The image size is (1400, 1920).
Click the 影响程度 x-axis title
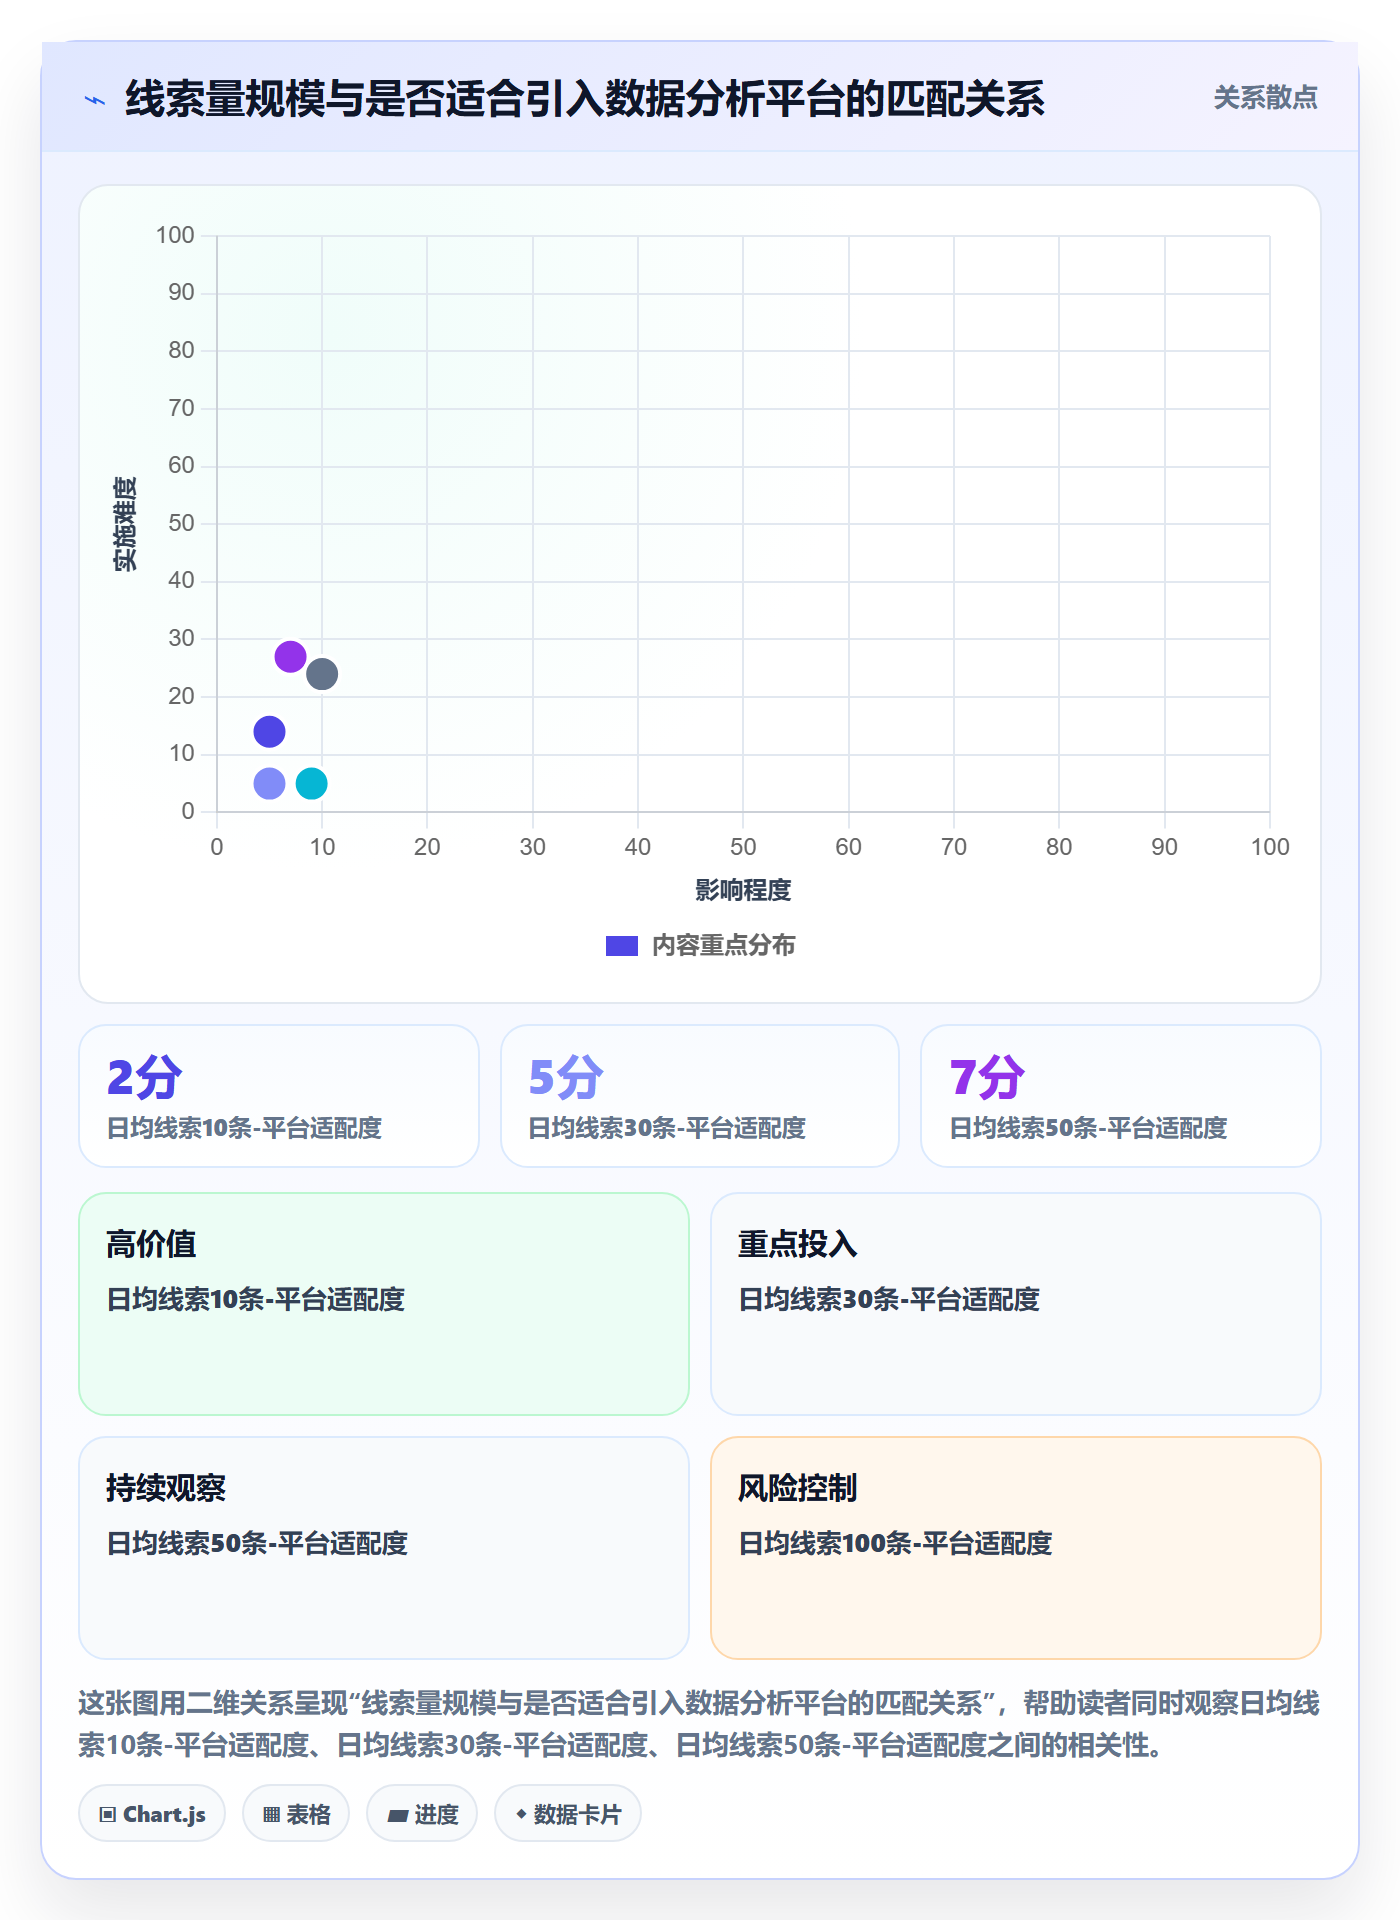(743, 890)
